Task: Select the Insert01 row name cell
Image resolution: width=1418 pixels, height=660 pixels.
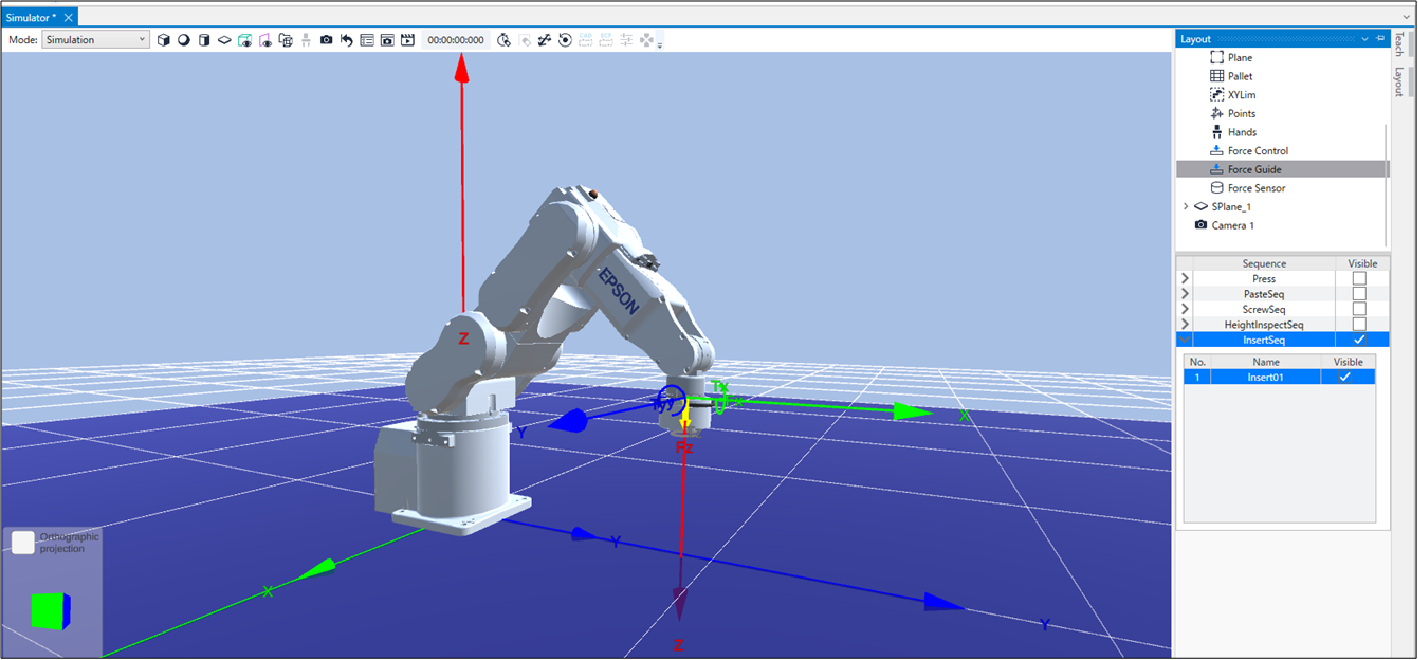Action: coord(1265,377)
